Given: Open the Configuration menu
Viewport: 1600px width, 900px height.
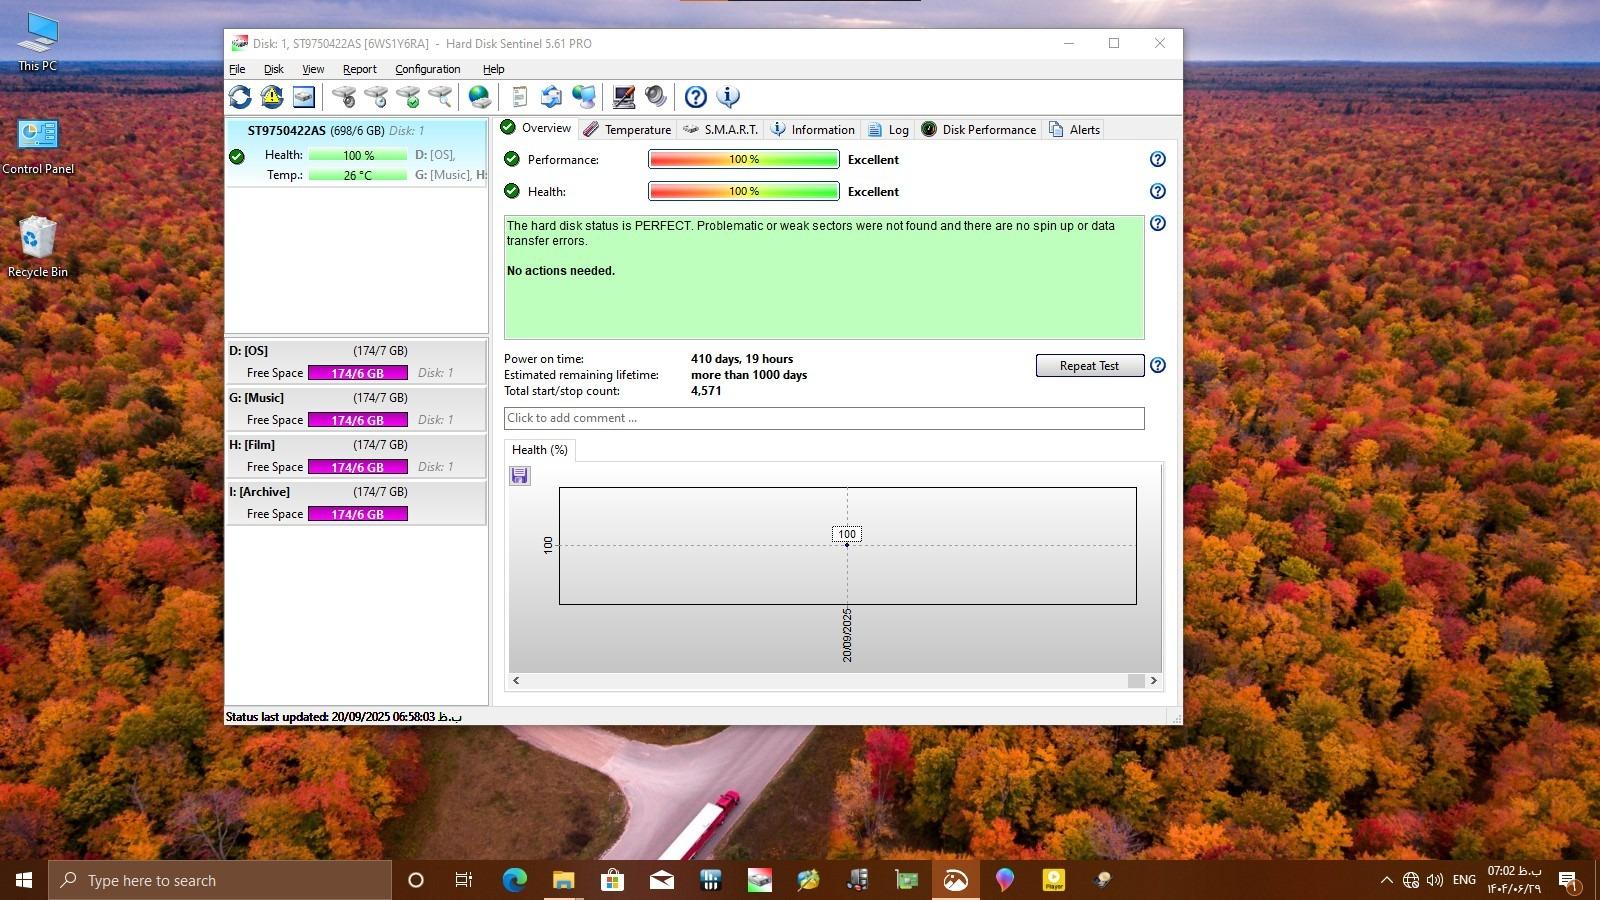Looking at the screenshot, I should (427, 69).
